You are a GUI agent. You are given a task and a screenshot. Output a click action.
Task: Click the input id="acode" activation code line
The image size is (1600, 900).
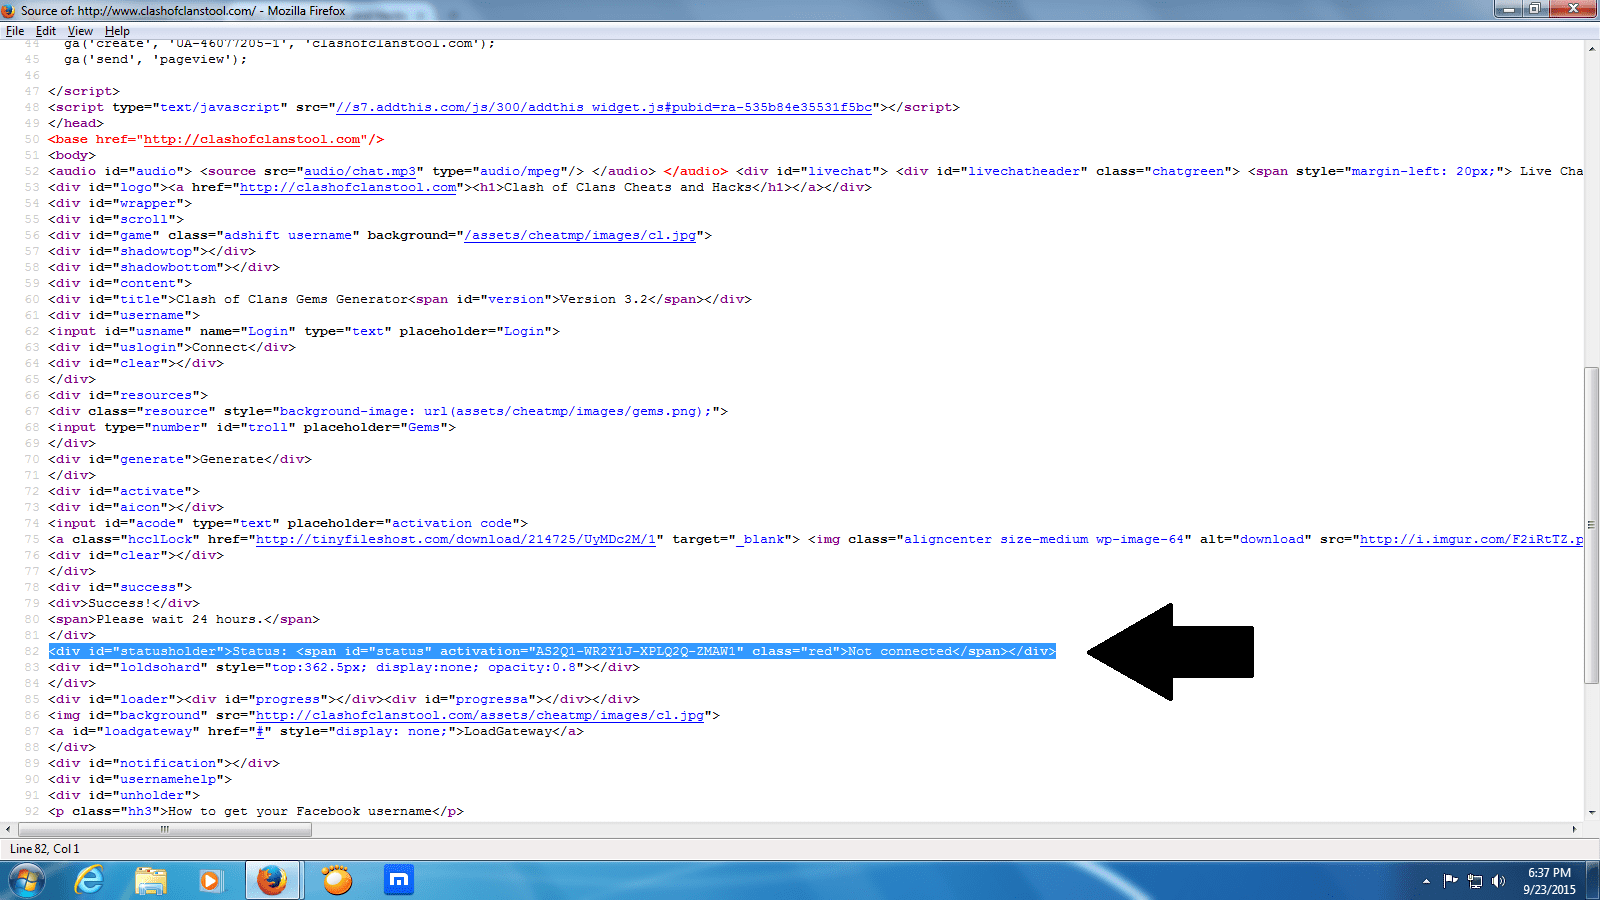pos(288,523)
